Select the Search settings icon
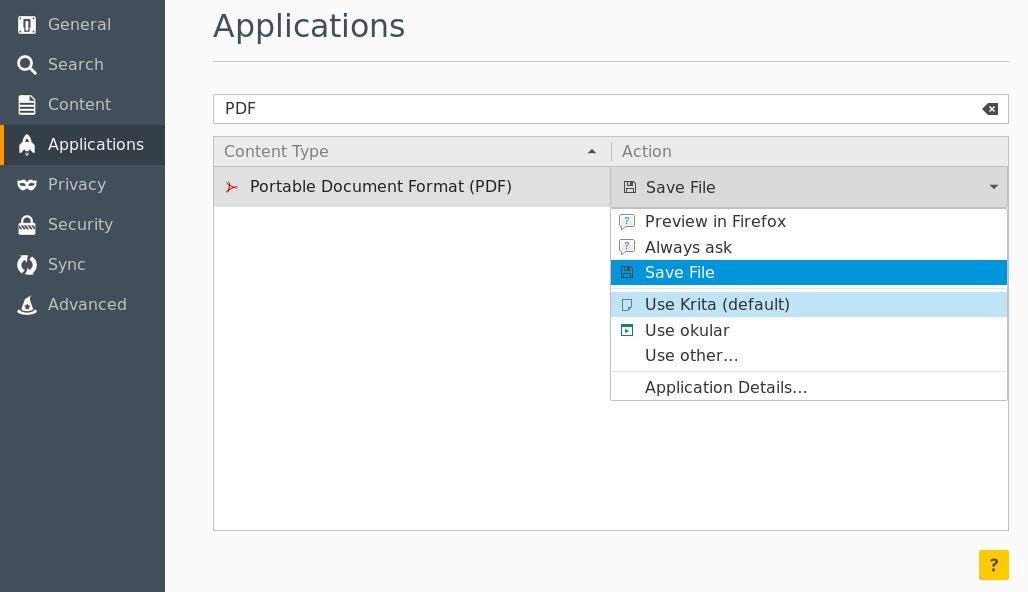The image size is (1028, 592). pos(27,64)
